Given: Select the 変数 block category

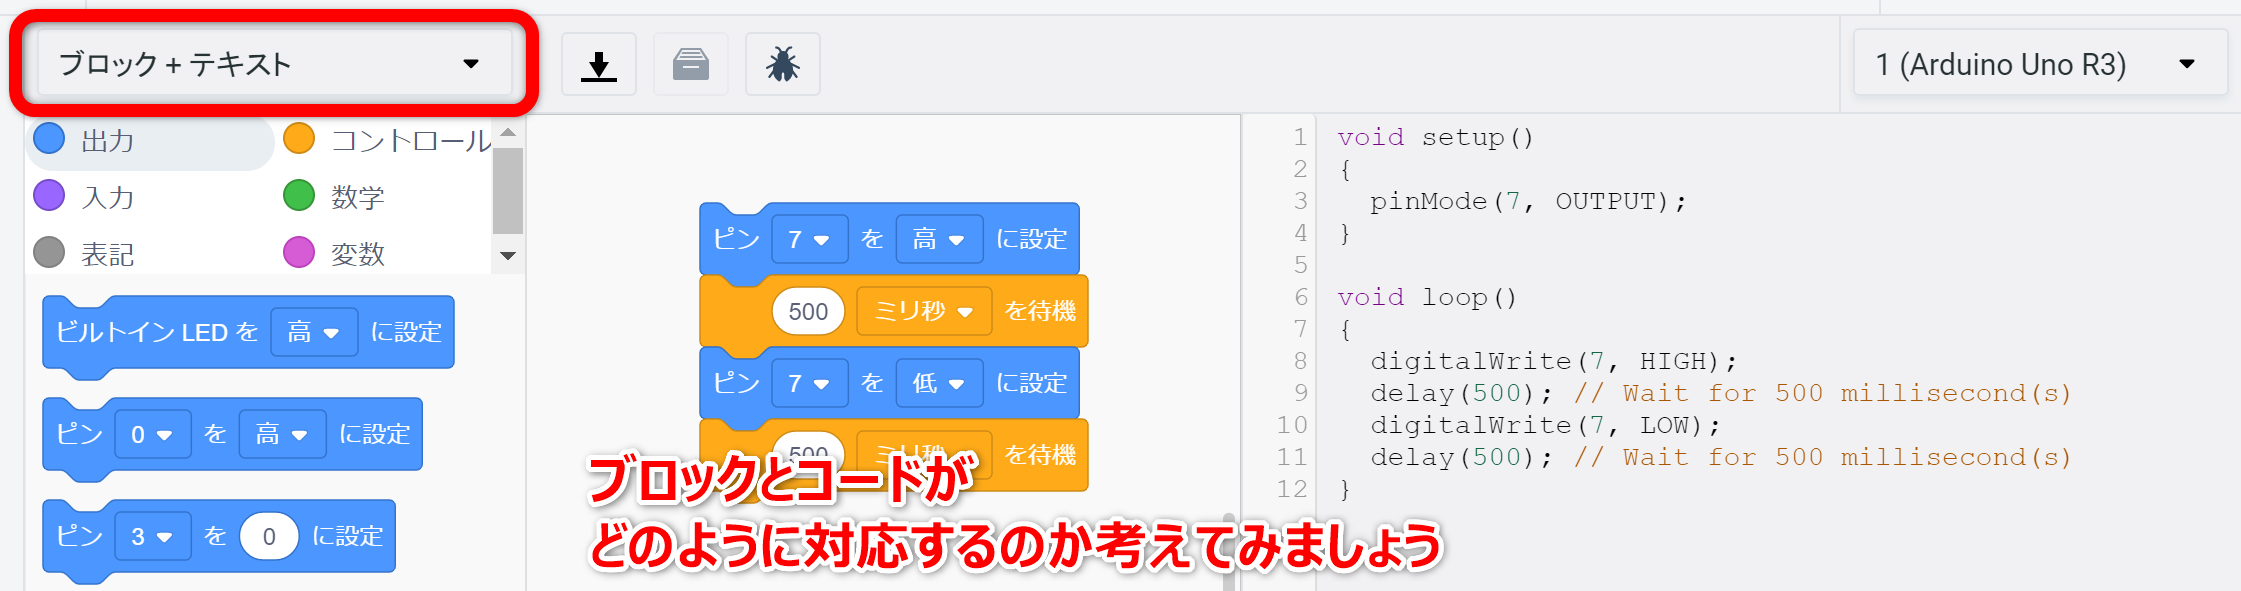Looking at the screenshot, I should tap(335, 254).
